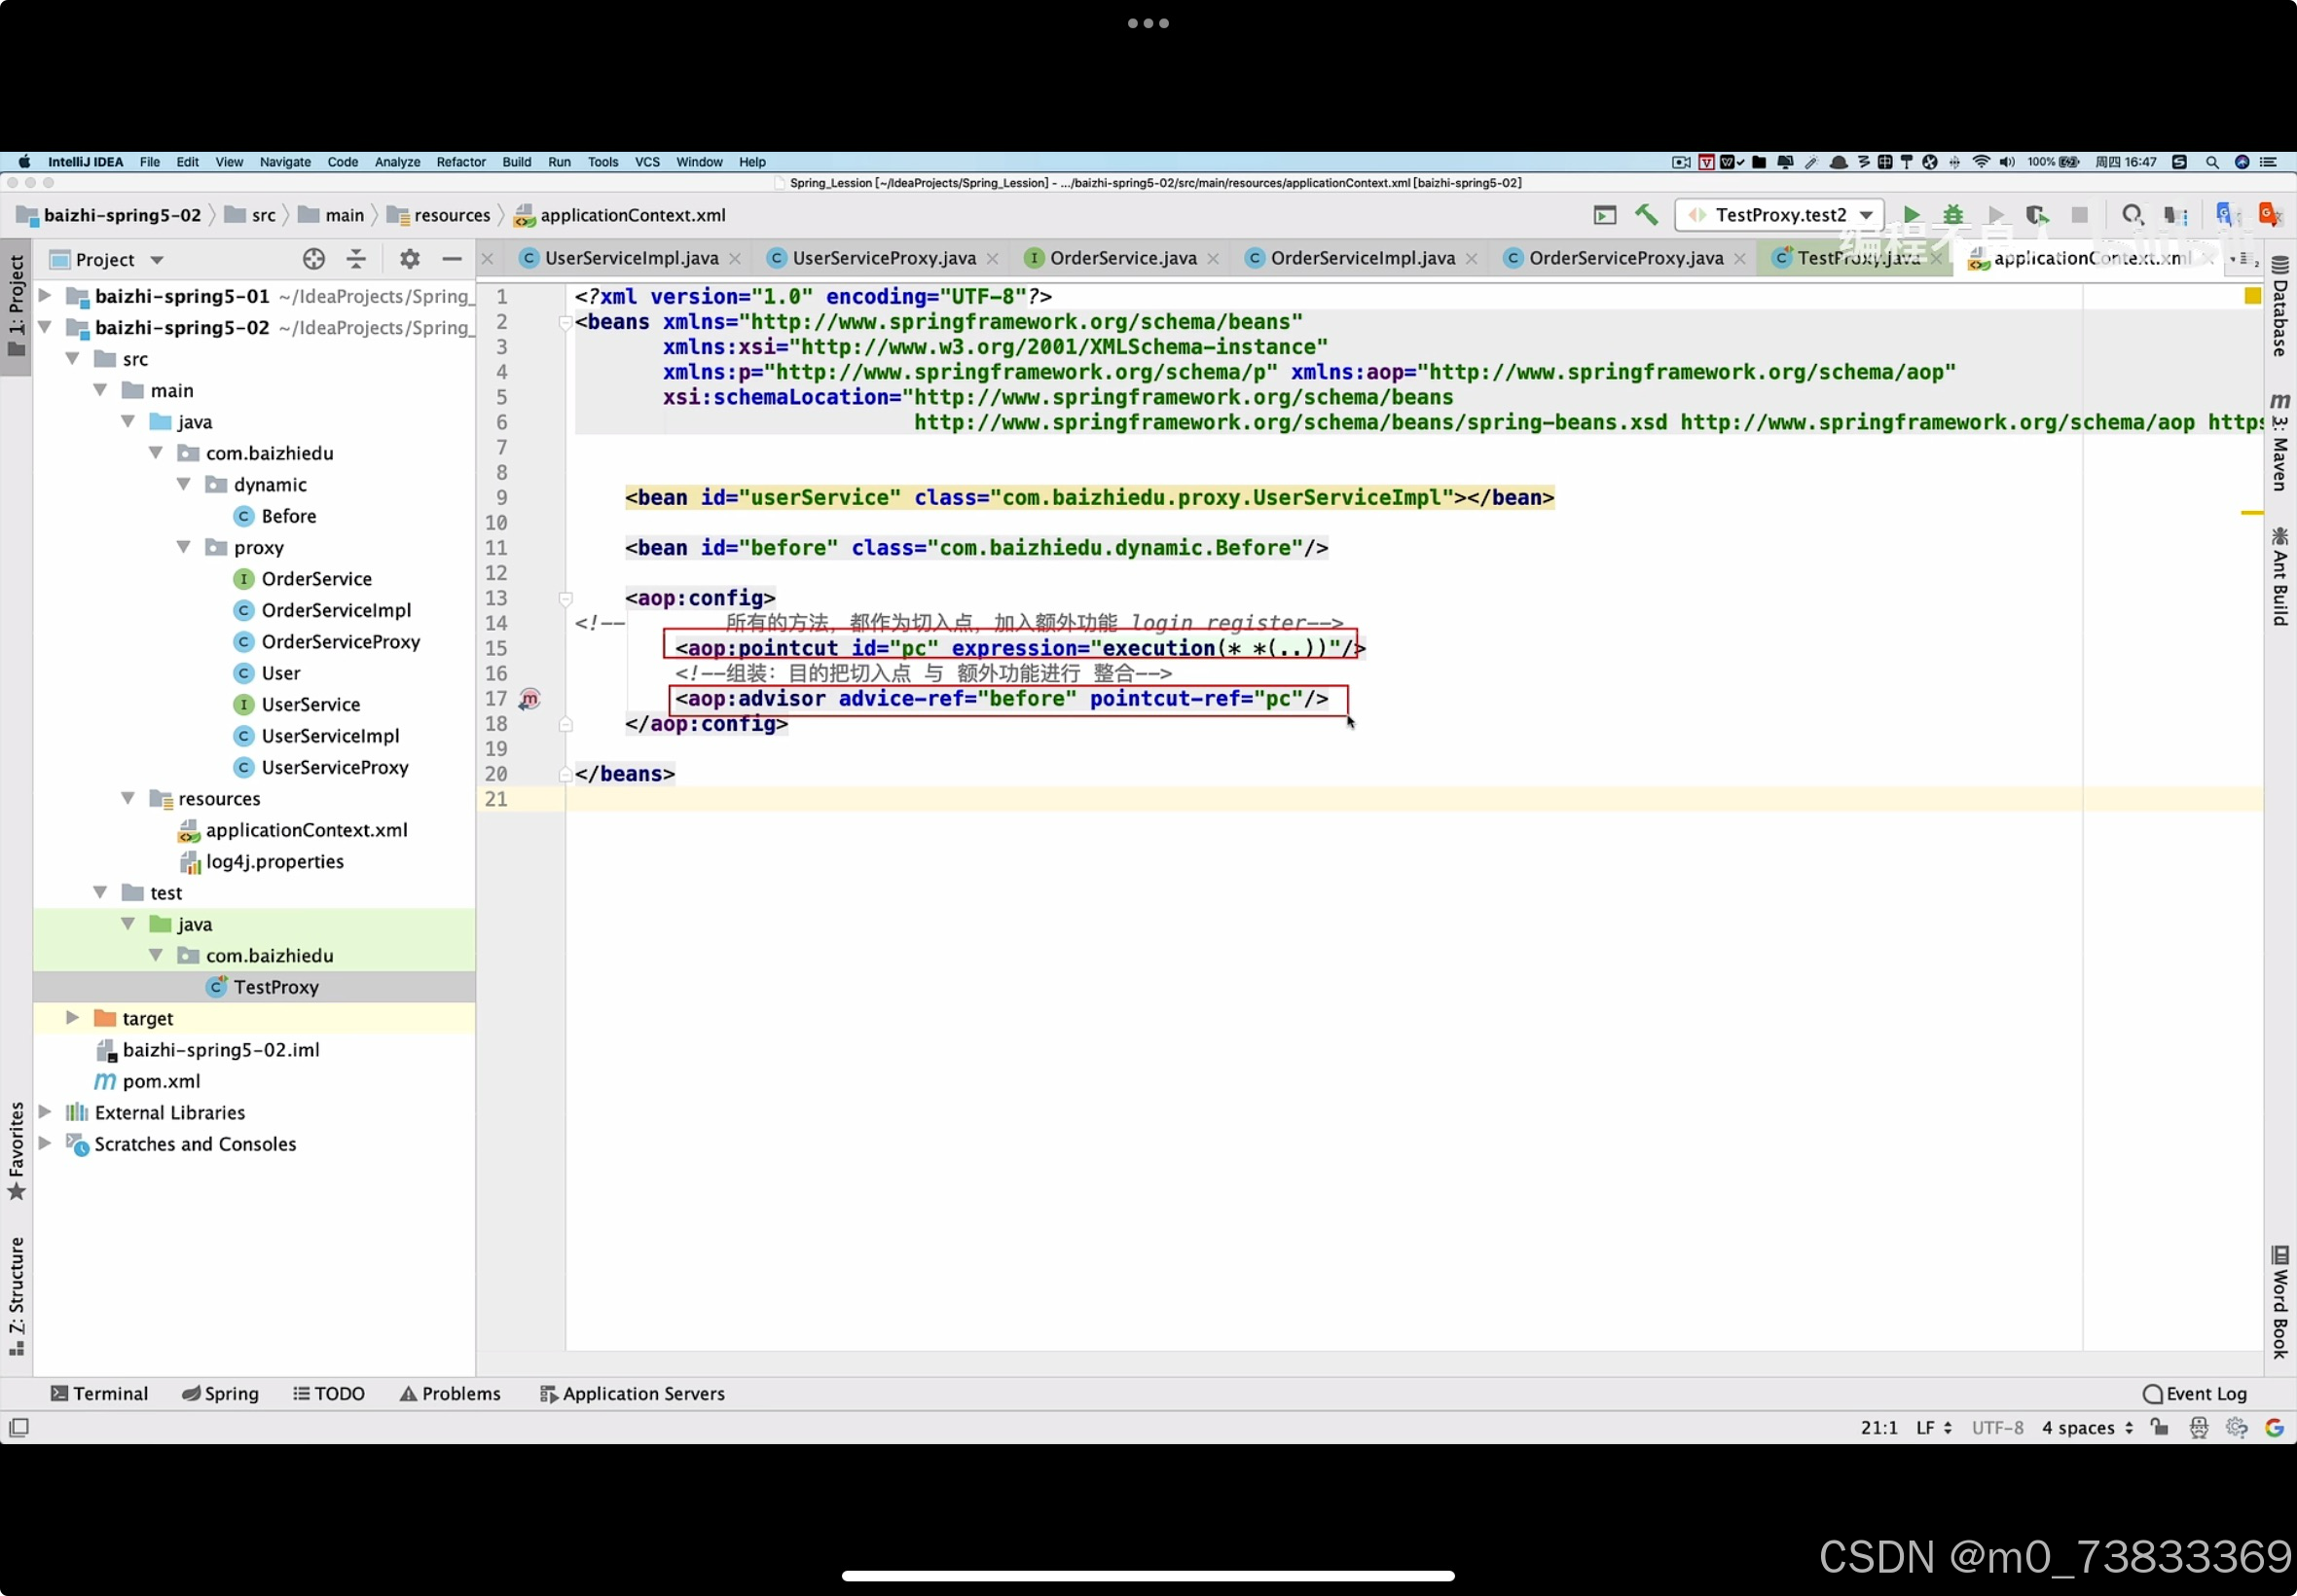Collapse the proxy package folder
This screenshot has width=2297, height=1596.
(x=184, y=547)
